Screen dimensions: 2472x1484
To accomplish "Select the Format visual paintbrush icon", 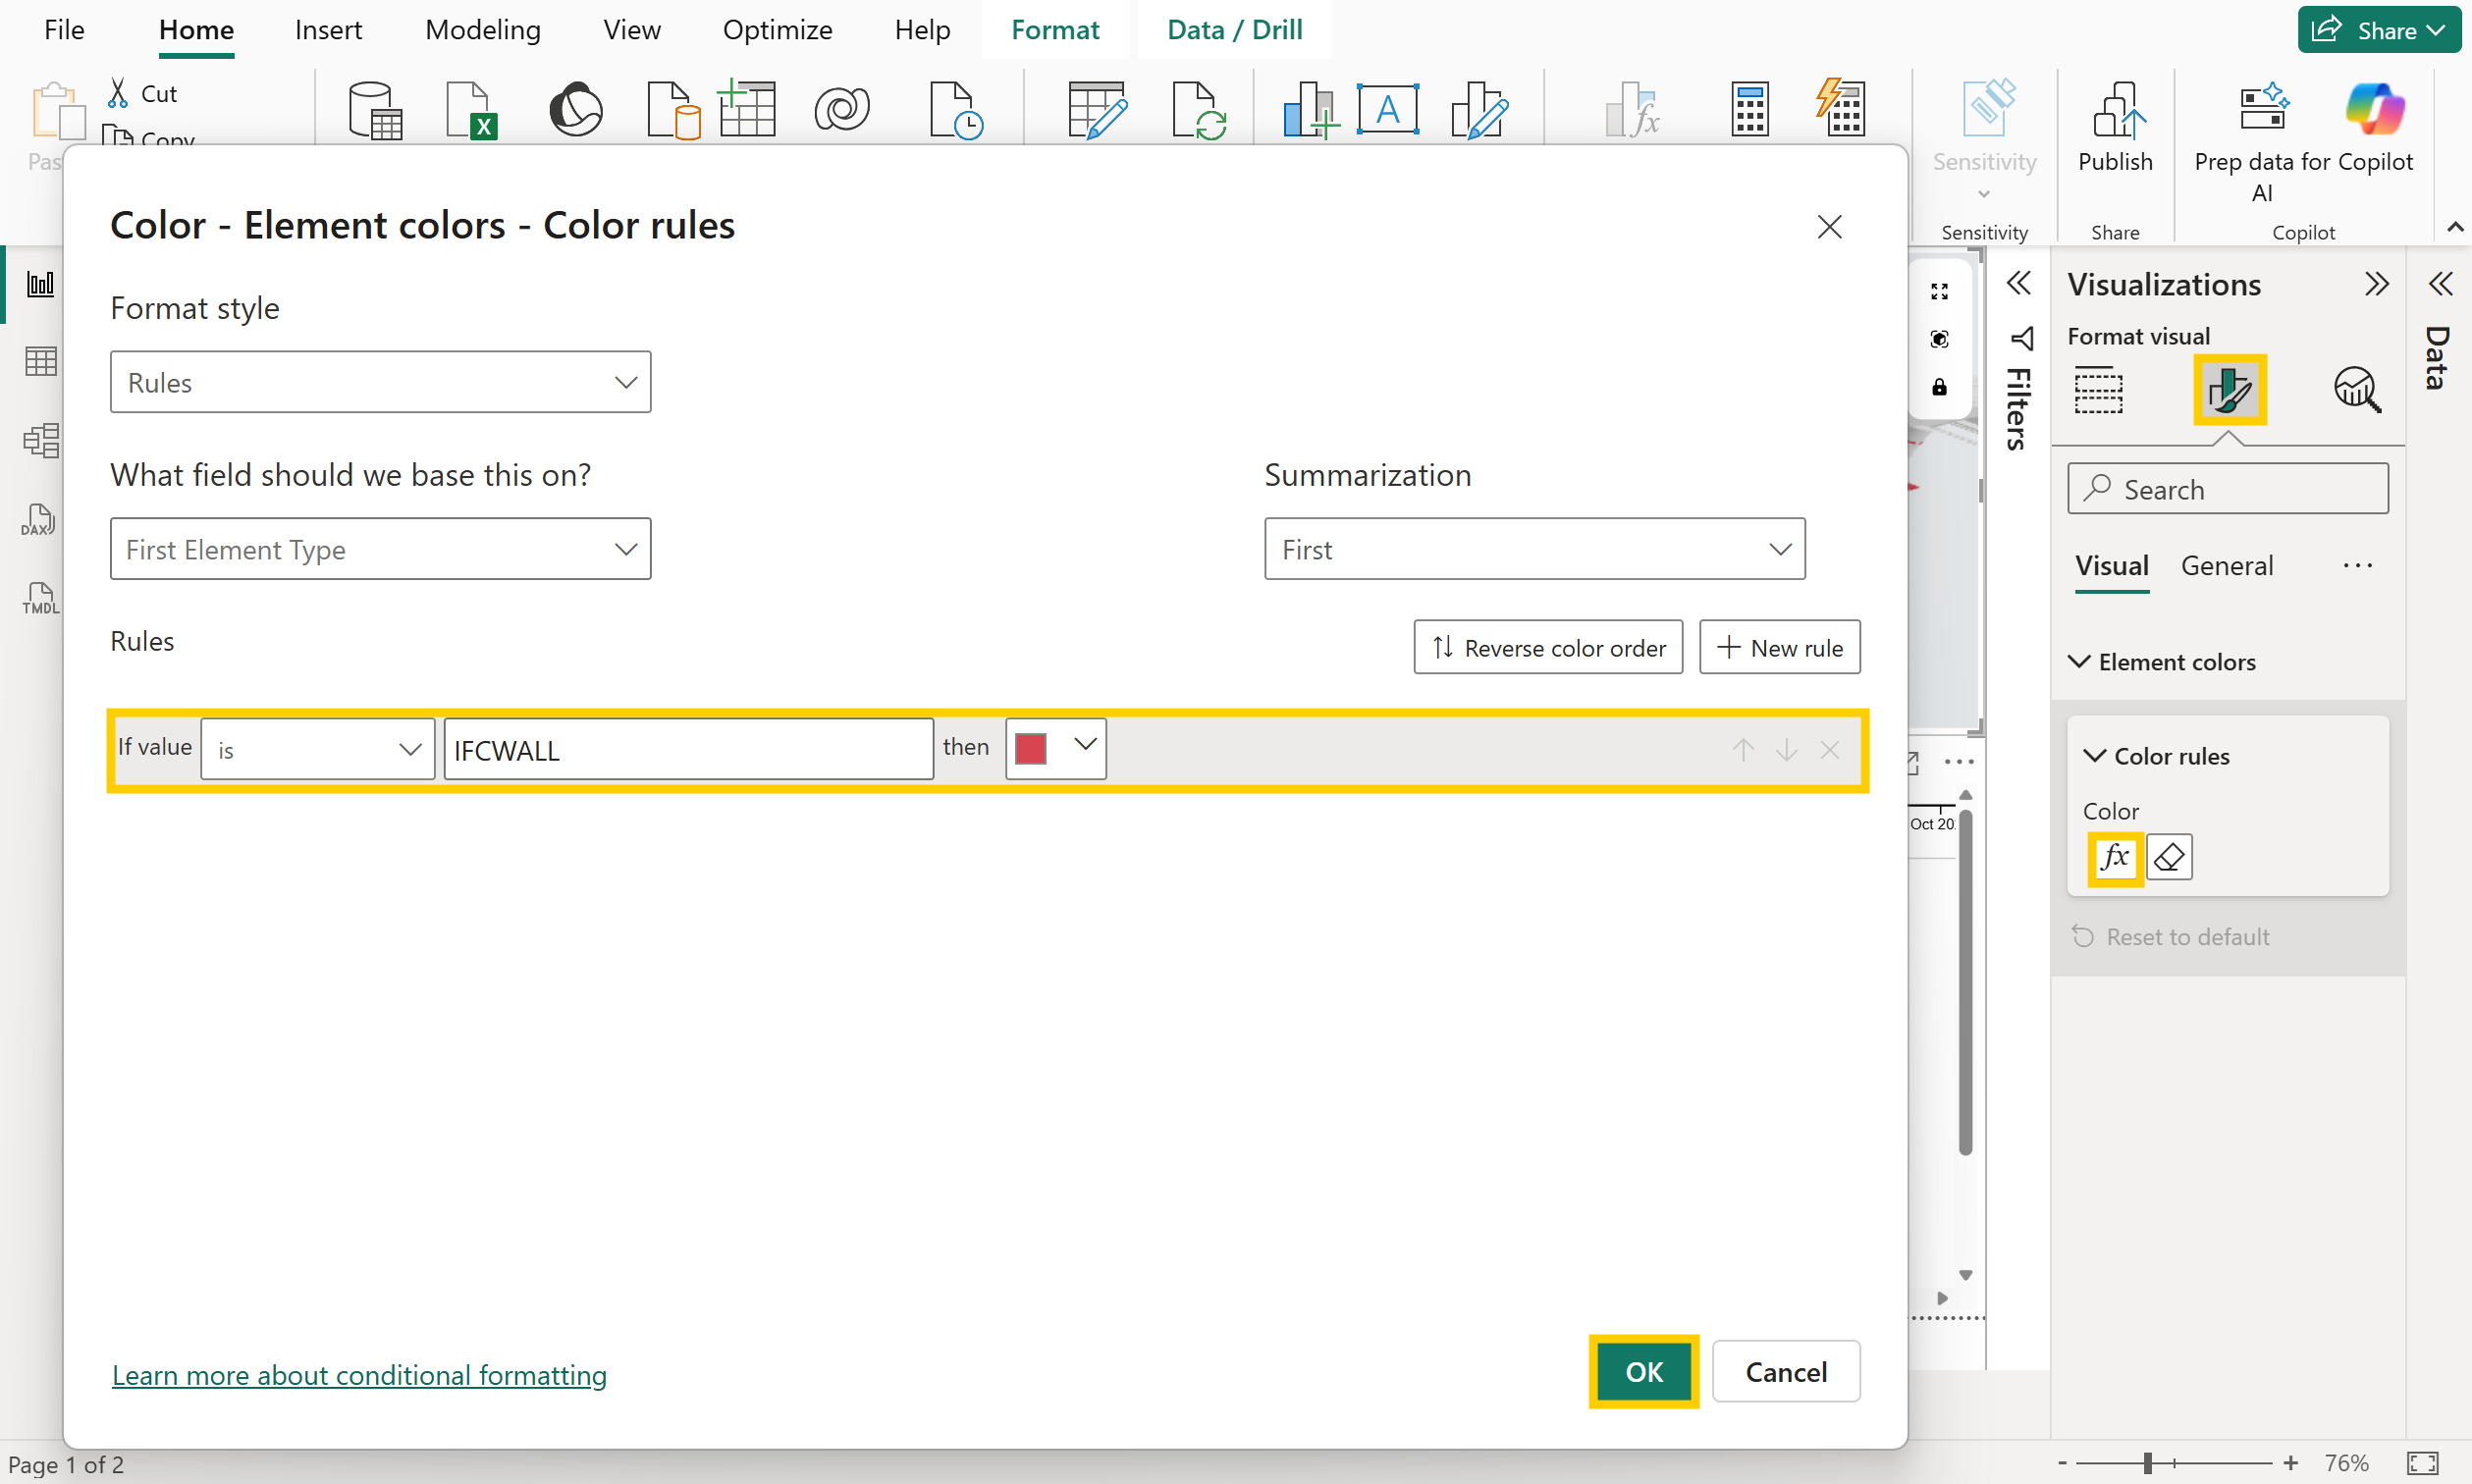I will [x=2229, y=389].
